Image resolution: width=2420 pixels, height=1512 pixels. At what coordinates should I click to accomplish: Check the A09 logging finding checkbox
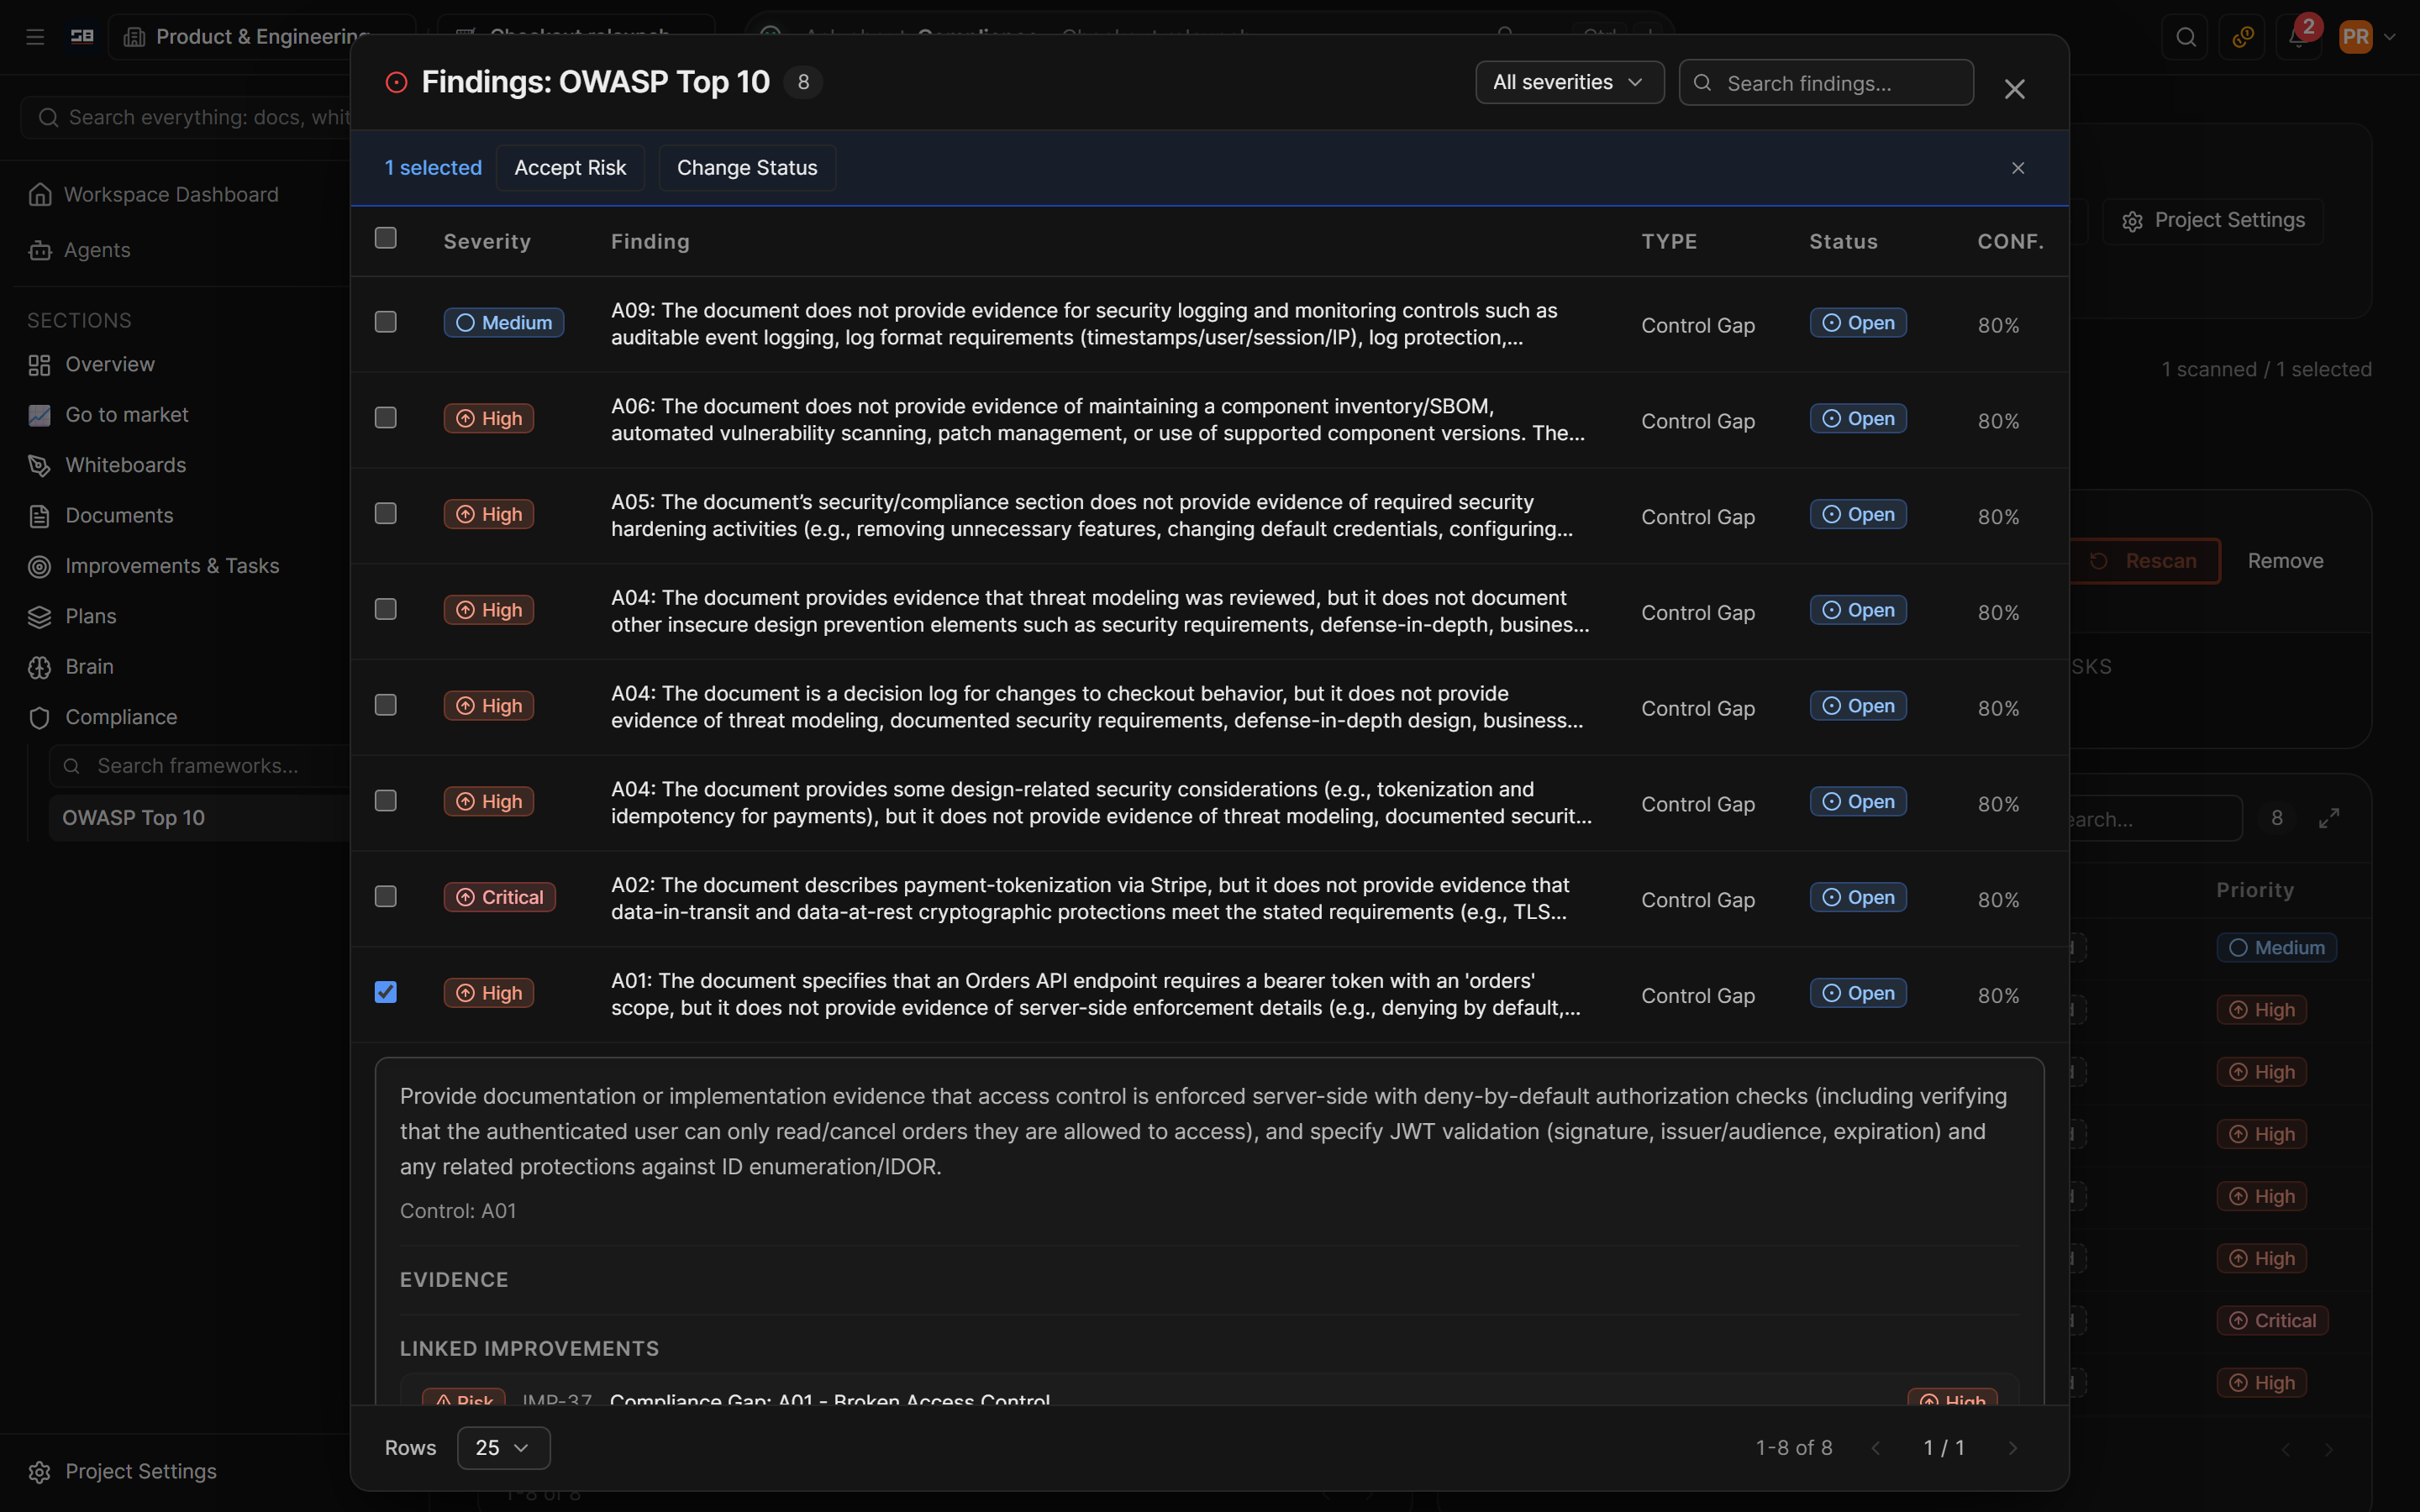(x=386, y=322)
